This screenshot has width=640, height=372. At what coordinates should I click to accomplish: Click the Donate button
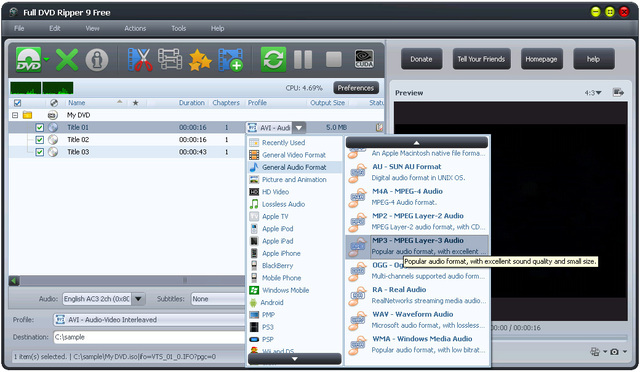click(421, 59)
